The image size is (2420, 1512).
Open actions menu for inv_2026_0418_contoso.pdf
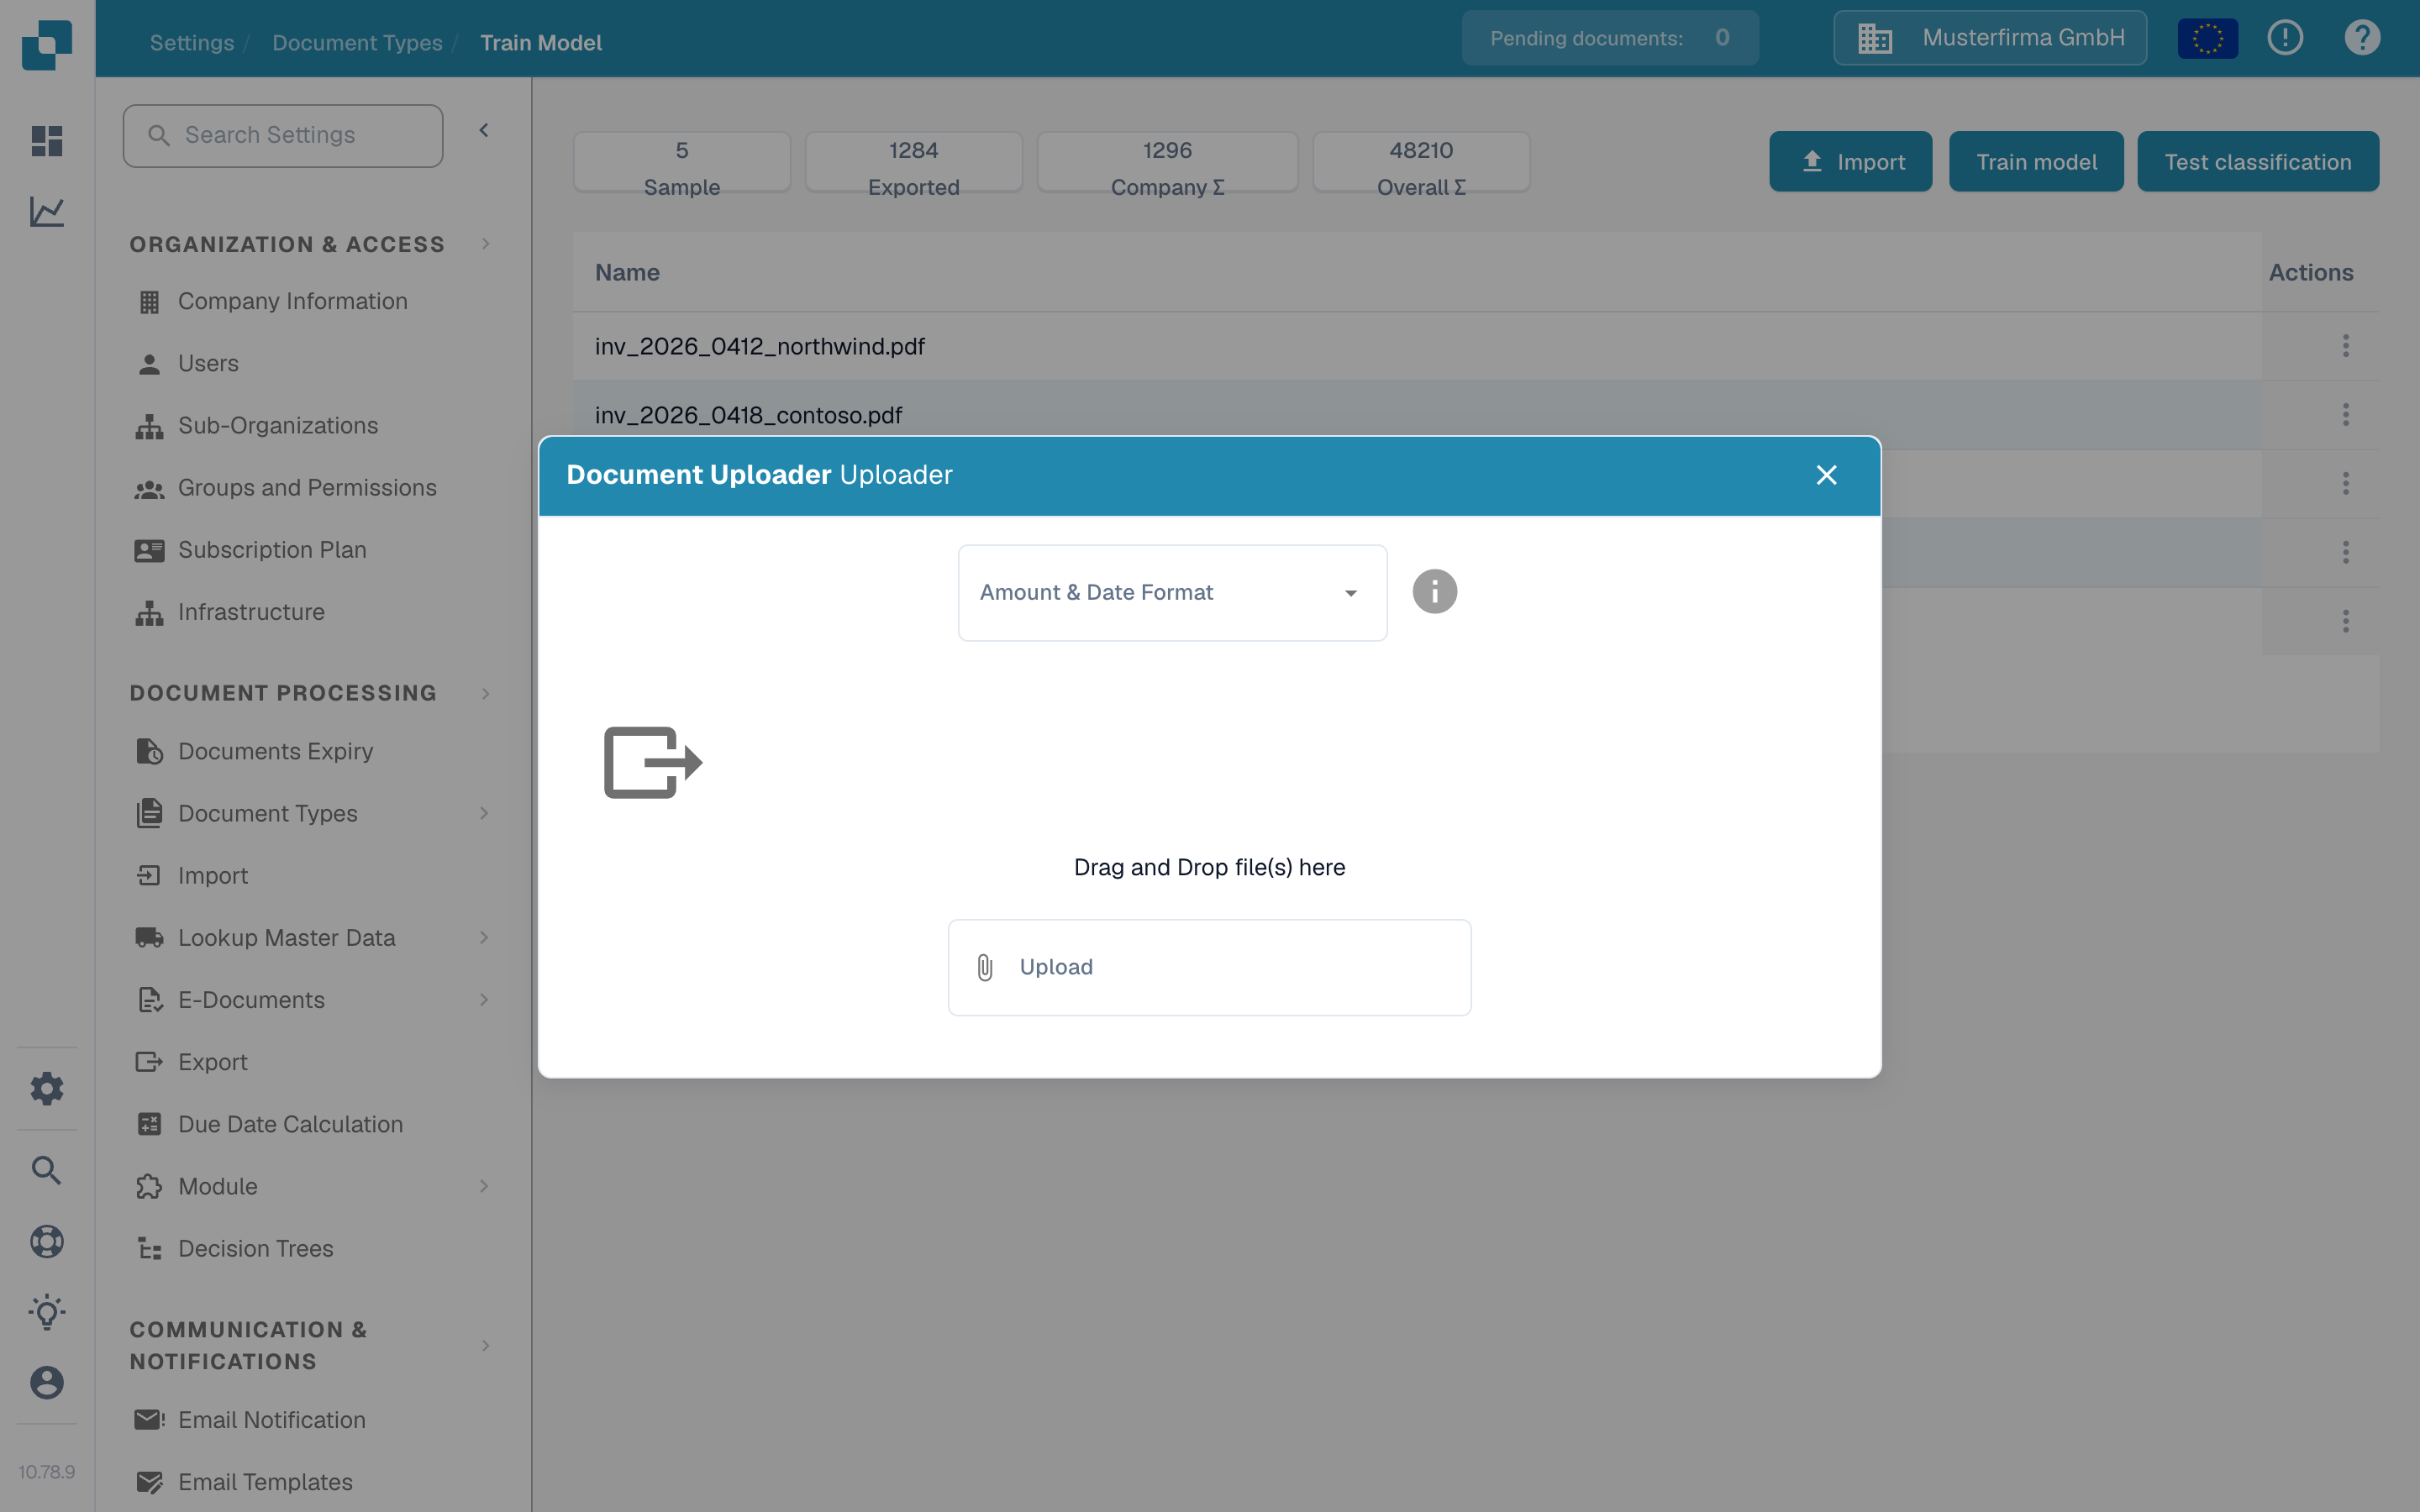pyautogui.click(x=2345, y=415)
